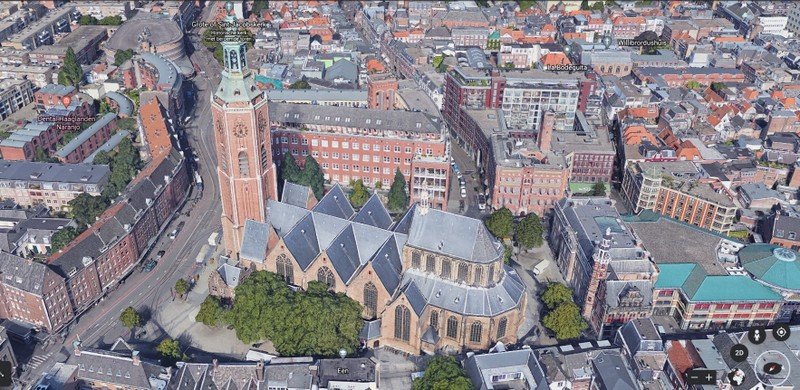This screenshot has height=390, width=800.
Task: Click the Willibrordushuis church pin icon
Action: click(607, 41)
